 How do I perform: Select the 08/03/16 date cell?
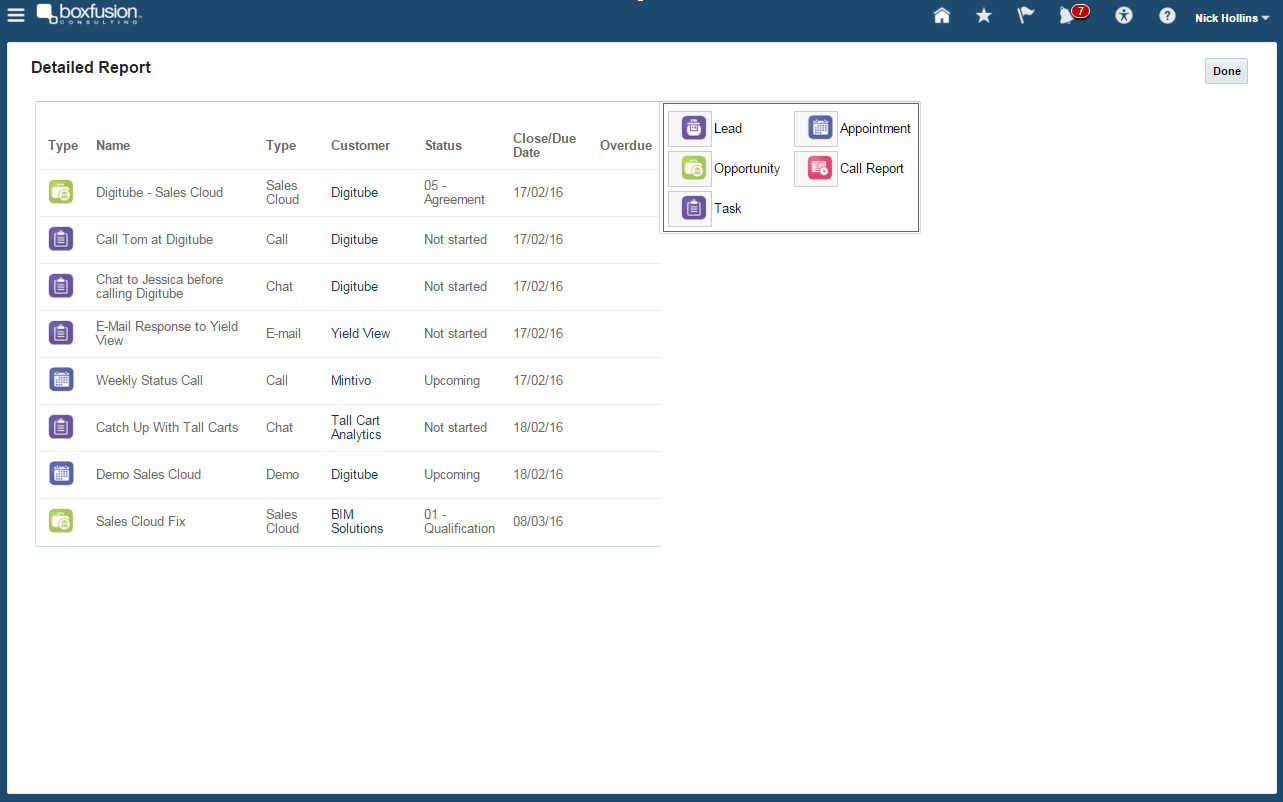point(538,521)
